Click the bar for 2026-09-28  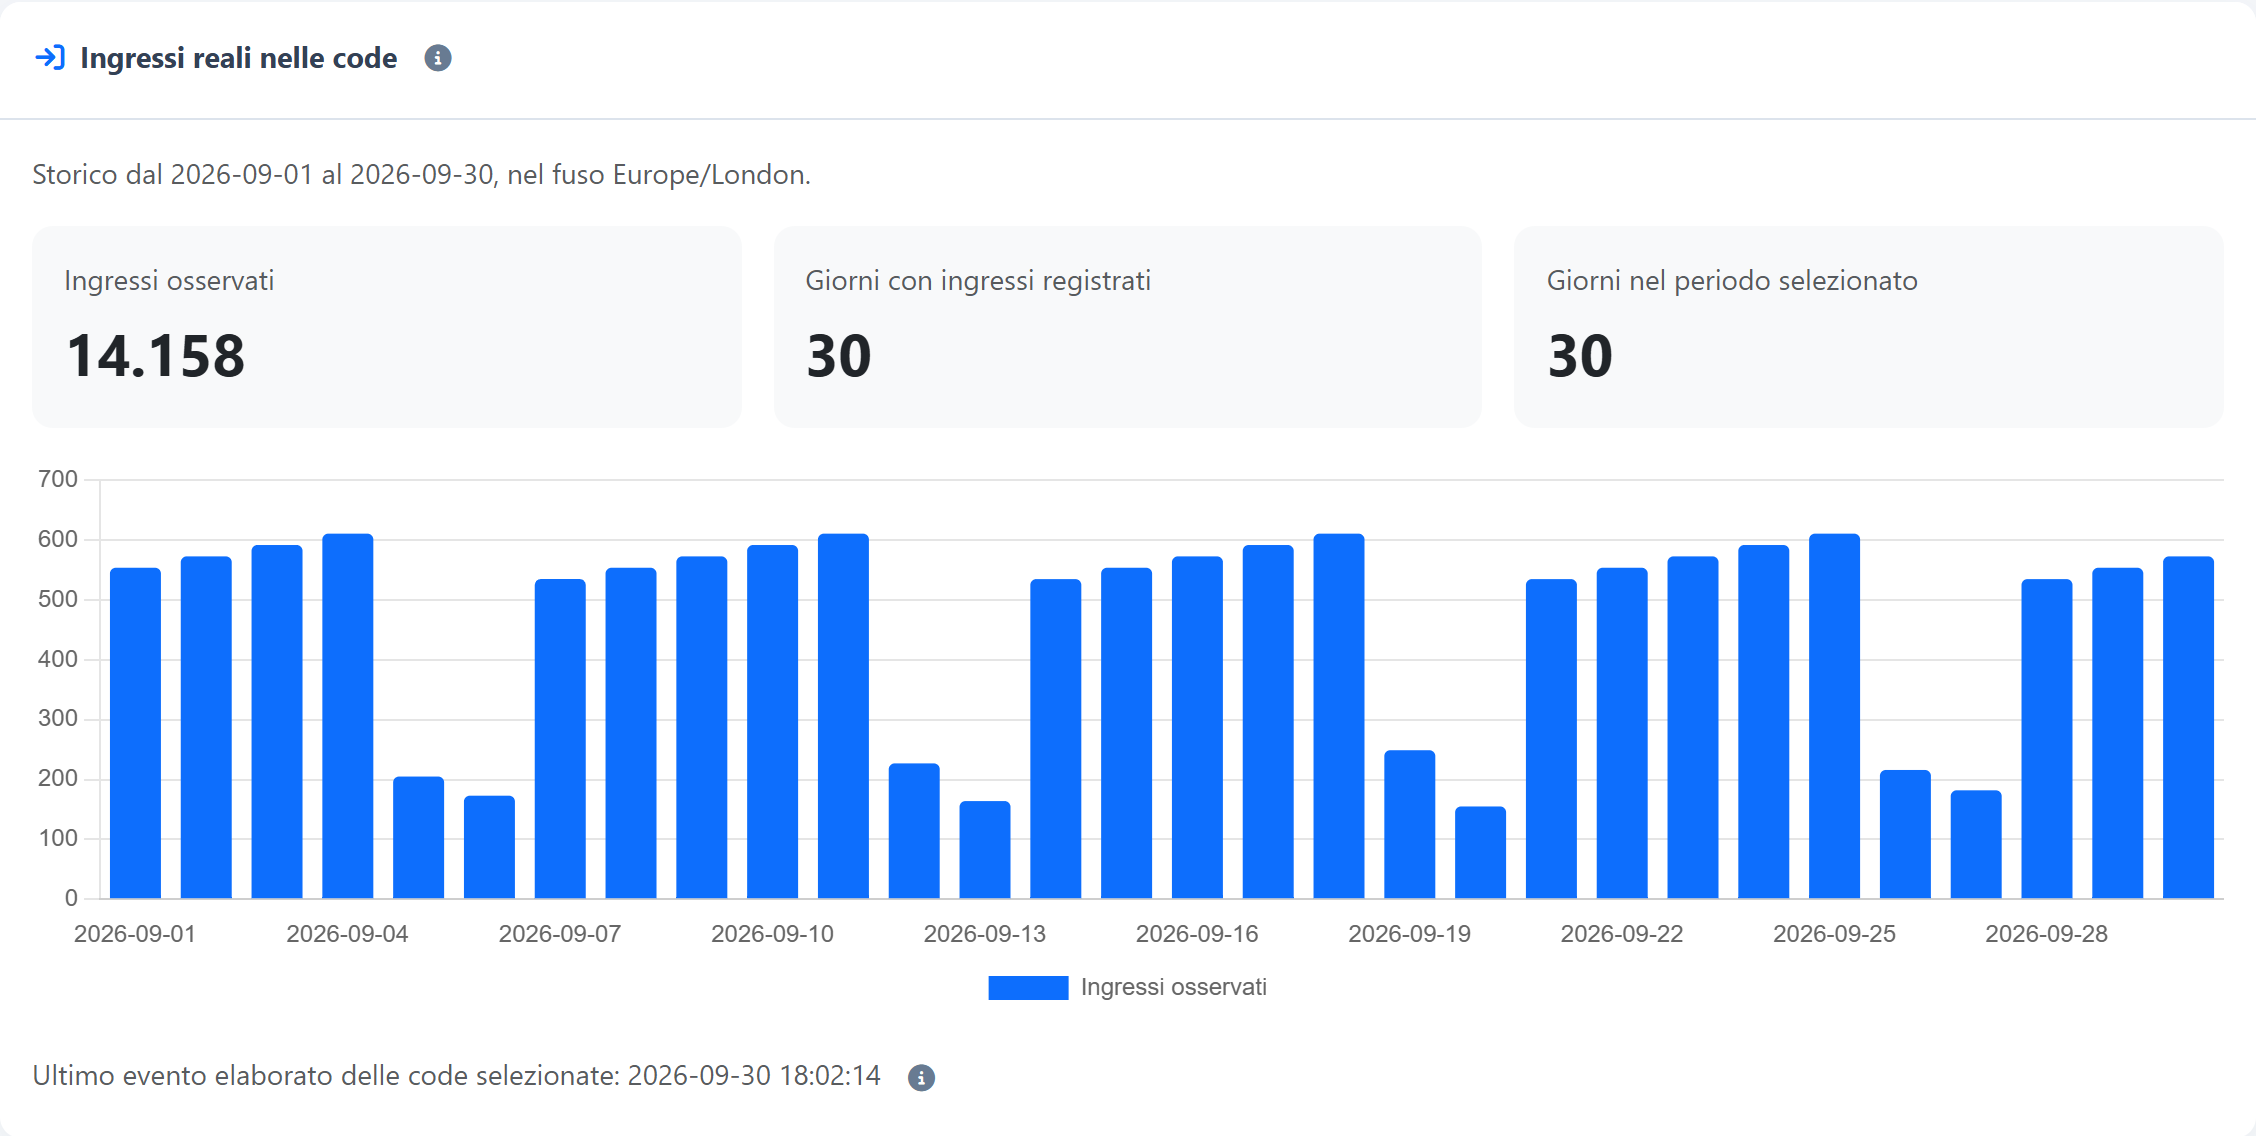point(2047,739)
